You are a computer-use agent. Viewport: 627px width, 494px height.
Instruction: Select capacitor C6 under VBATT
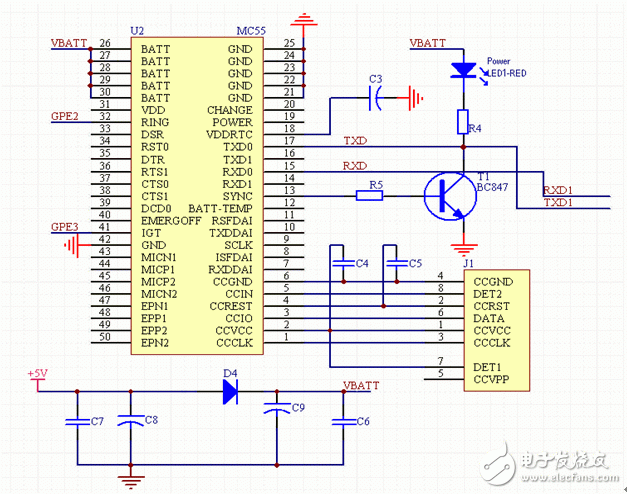(x=343, y=422)
